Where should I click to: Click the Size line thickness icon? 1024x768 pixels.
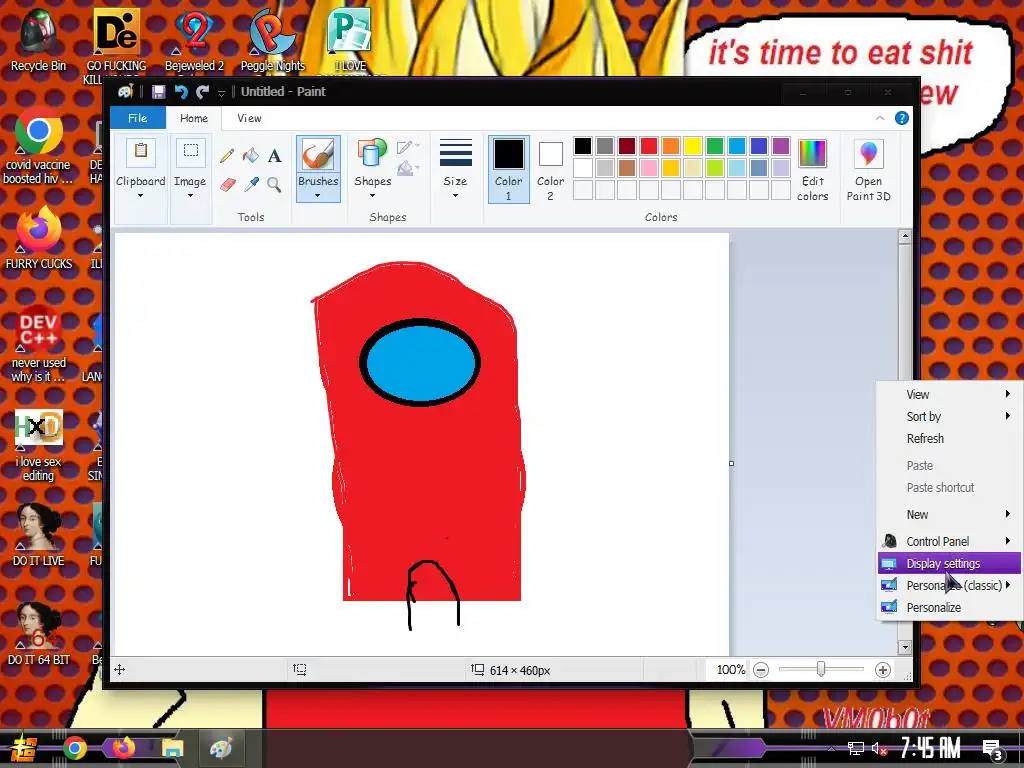(455, 154)
